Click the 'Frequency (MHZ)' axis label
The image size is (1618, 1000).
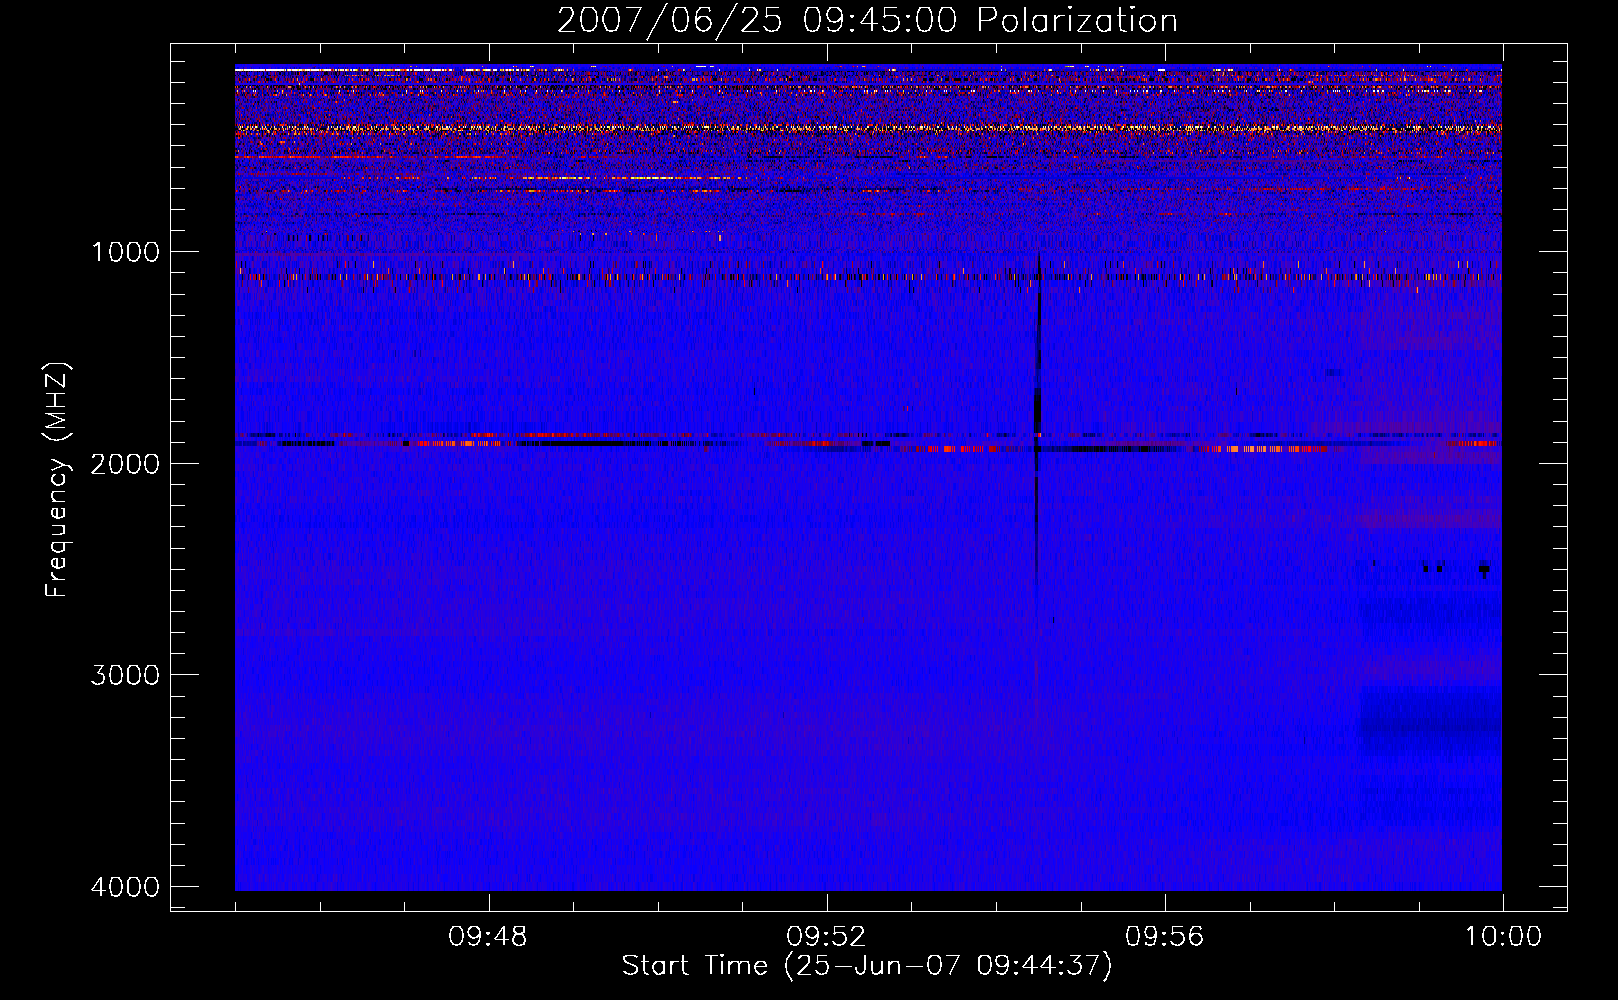coord(56,480)
